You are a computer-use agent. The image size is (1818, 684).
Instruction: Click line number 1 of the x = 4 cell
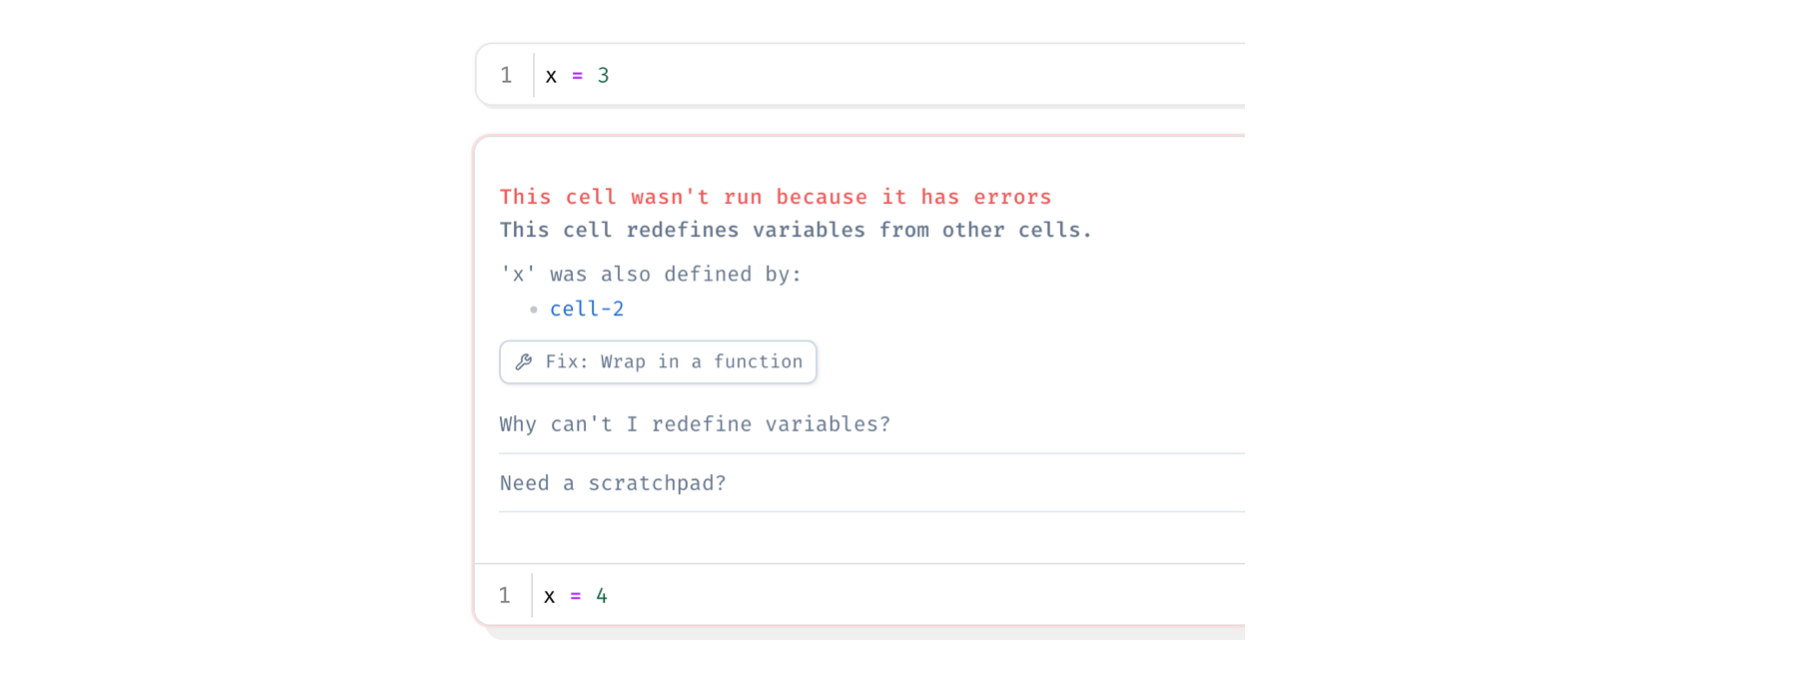point(504,596)
